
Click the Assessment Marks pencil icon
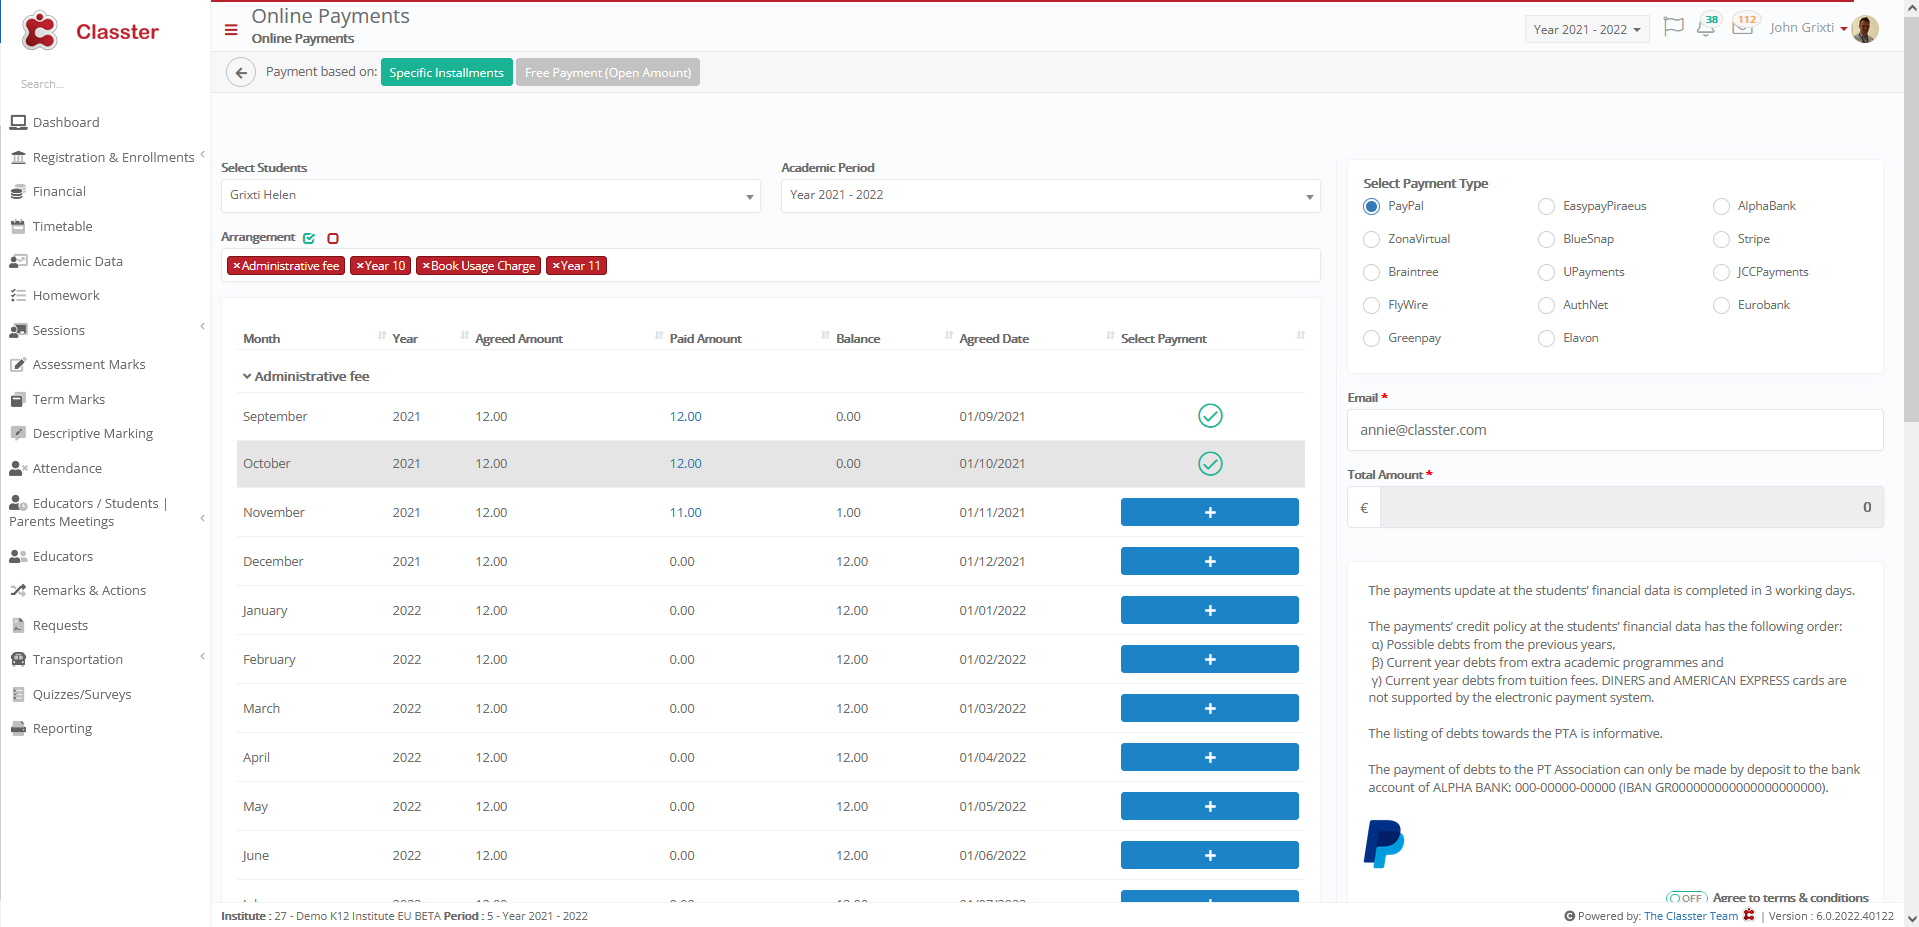18,365
